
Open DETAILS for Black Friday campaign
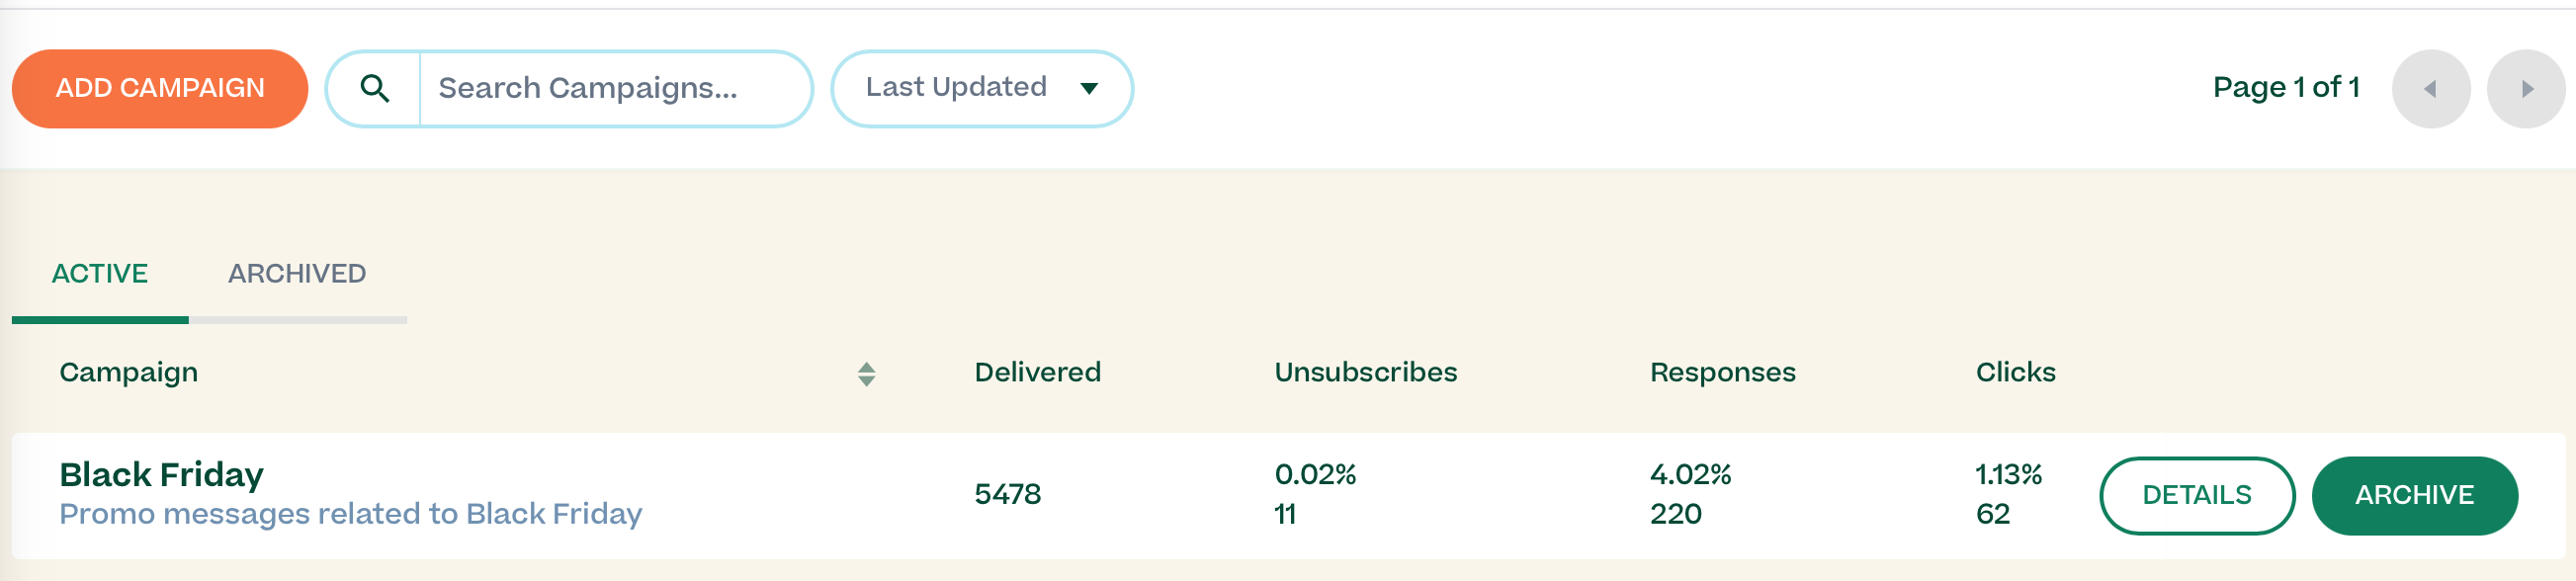coord(2196,496)
